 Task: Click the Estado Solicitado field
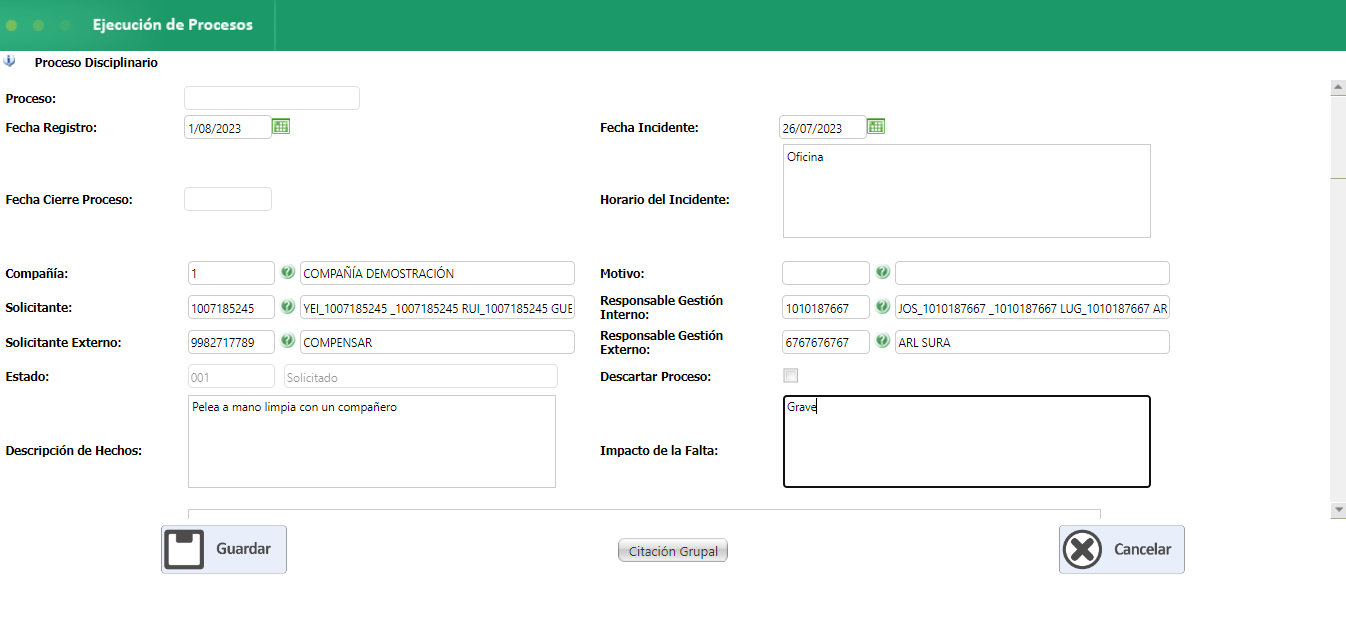click(x=421, y=376)
